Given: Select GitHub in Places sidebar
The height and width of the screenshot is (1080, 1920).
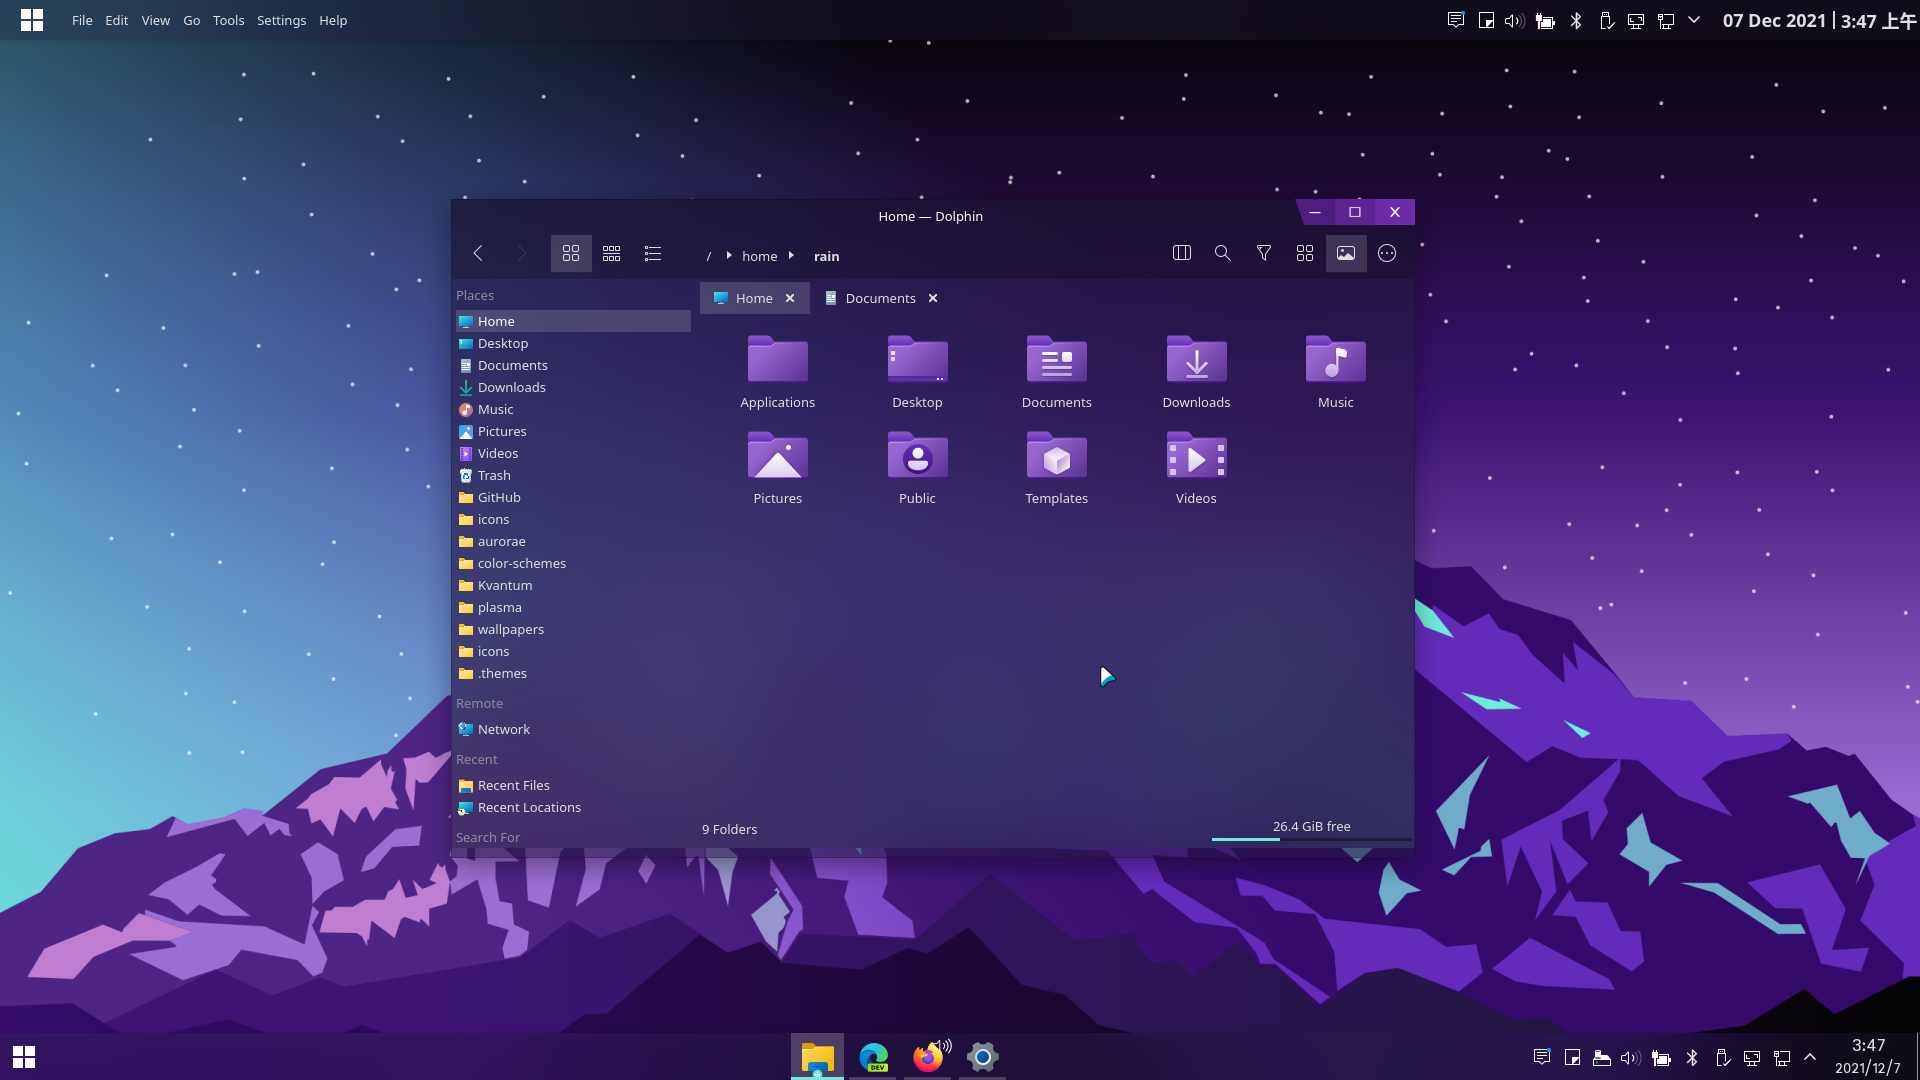Looking at the screenshot, I should tap(573, 497).
